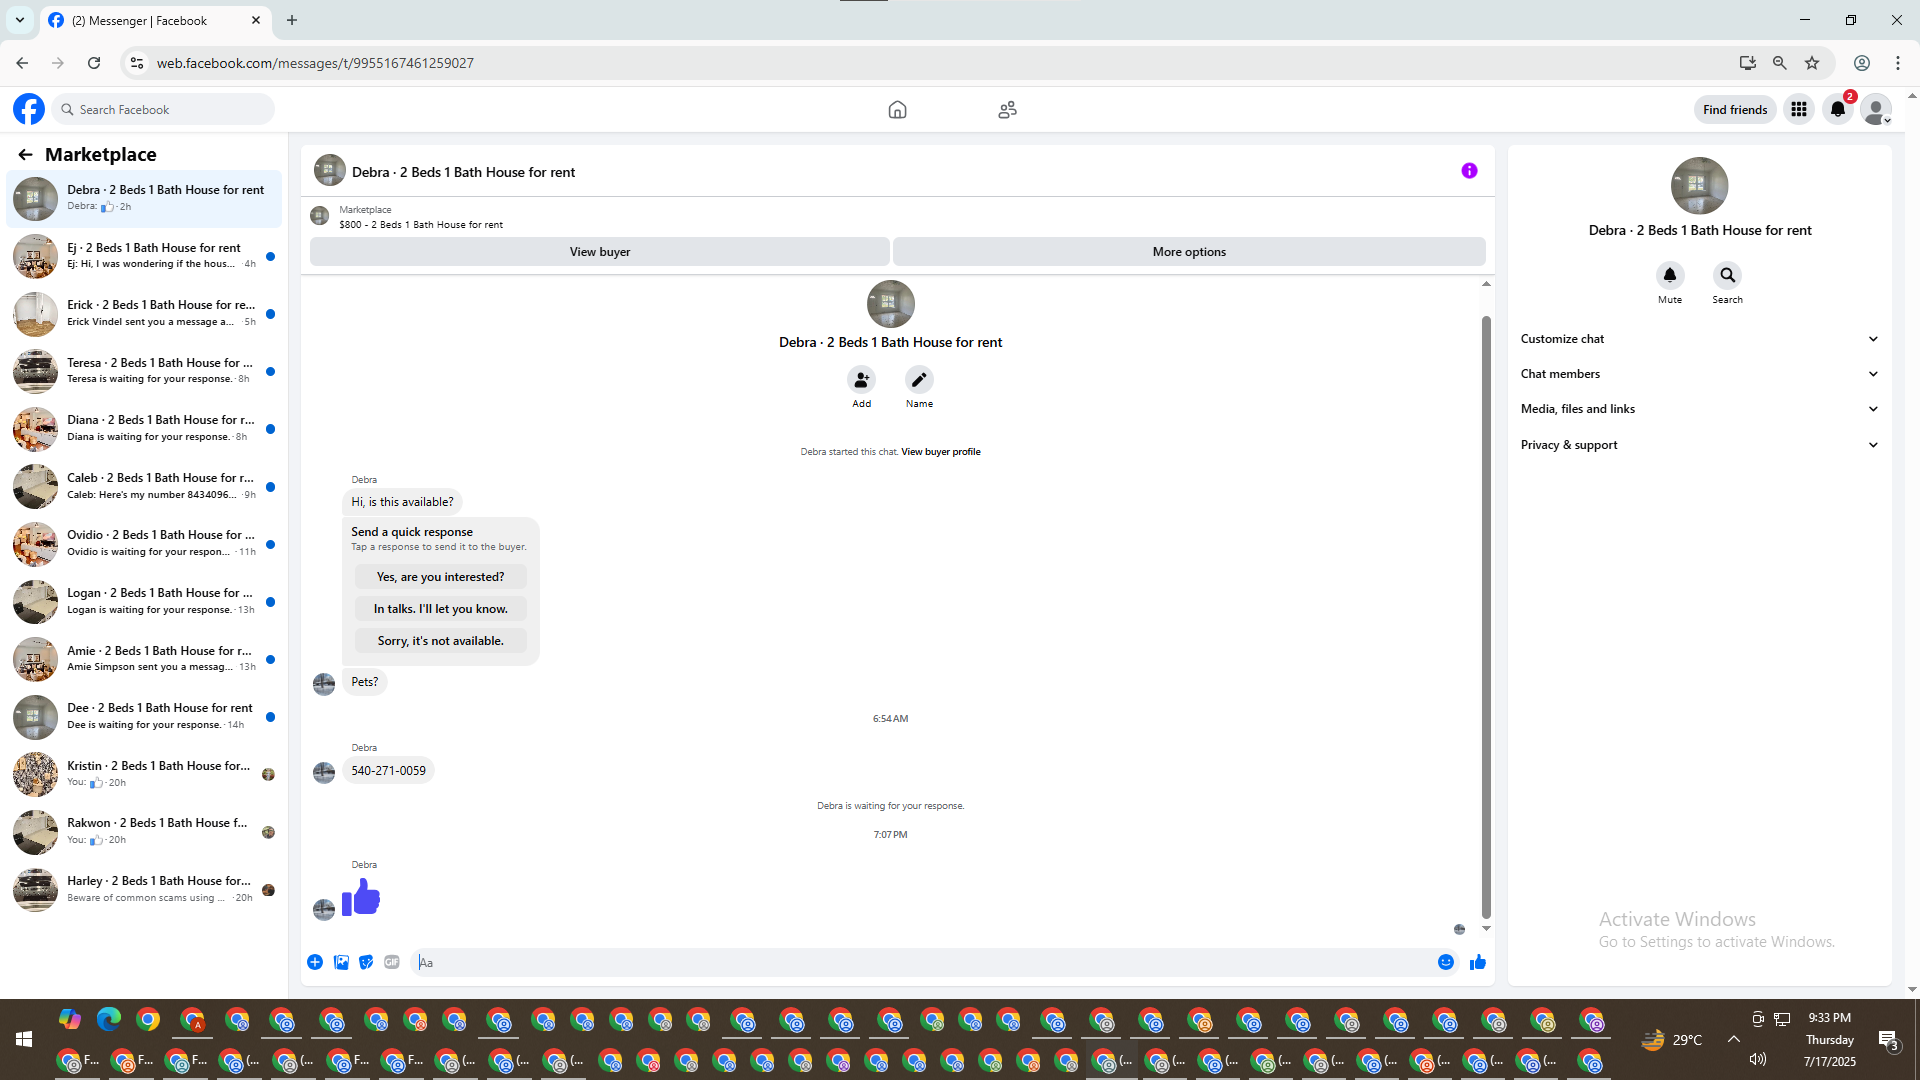Open the Kristin conversation
The height and width of the screenshot is (1080, 1920).
[x=146, y=774]
